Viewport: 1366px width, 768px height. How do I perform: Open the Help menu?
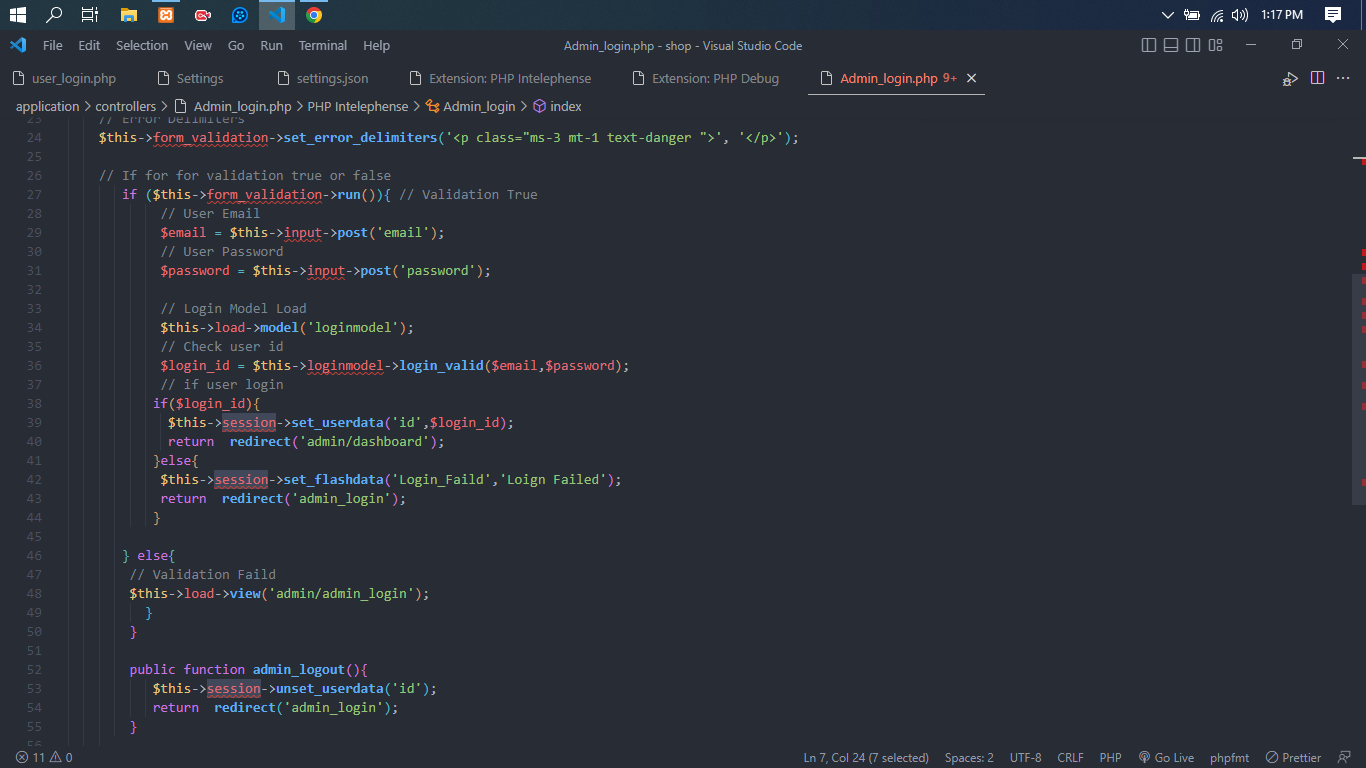coord(376,45)
